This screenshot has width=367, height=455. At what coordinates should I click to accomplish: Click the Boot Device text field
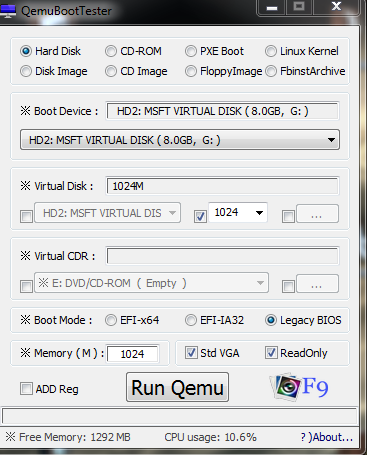[223, 111]
